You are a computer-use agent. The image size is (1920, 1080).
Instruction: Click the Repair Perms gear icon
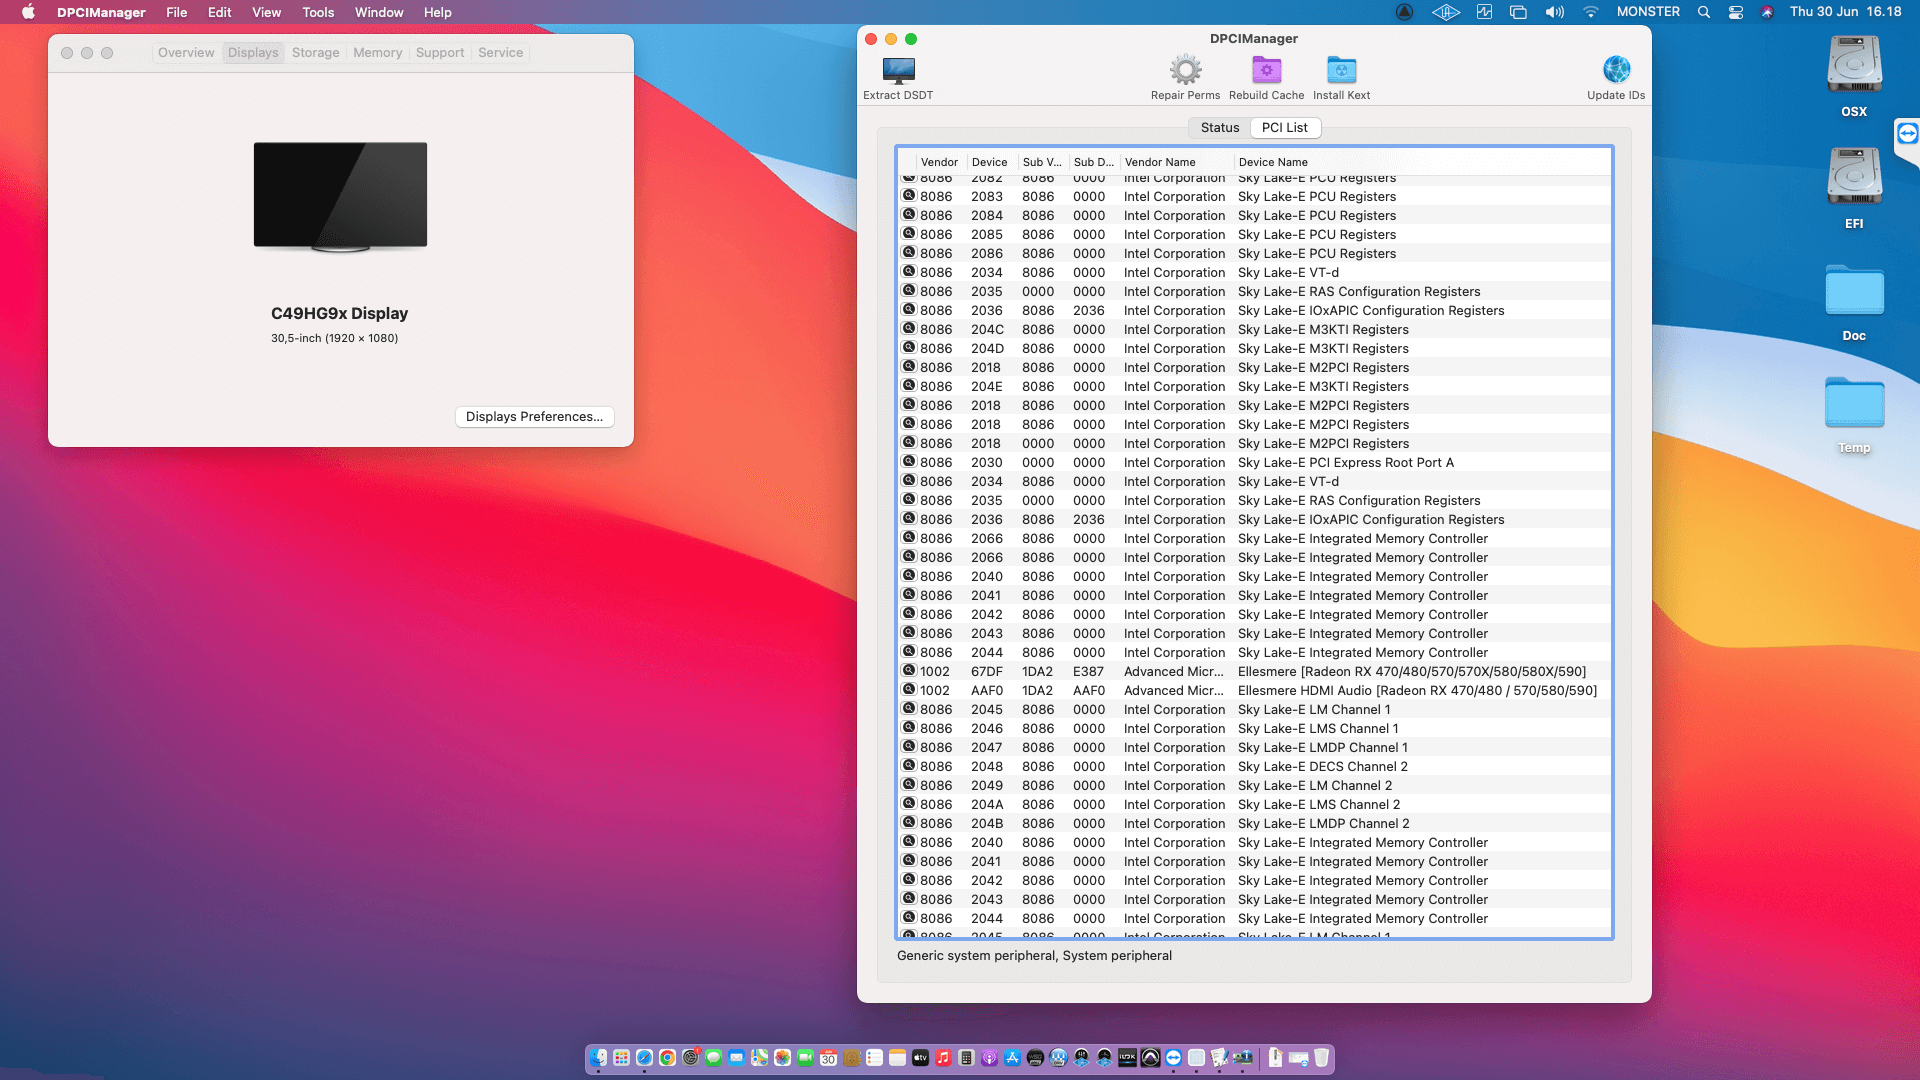(x=1185, y=71)
